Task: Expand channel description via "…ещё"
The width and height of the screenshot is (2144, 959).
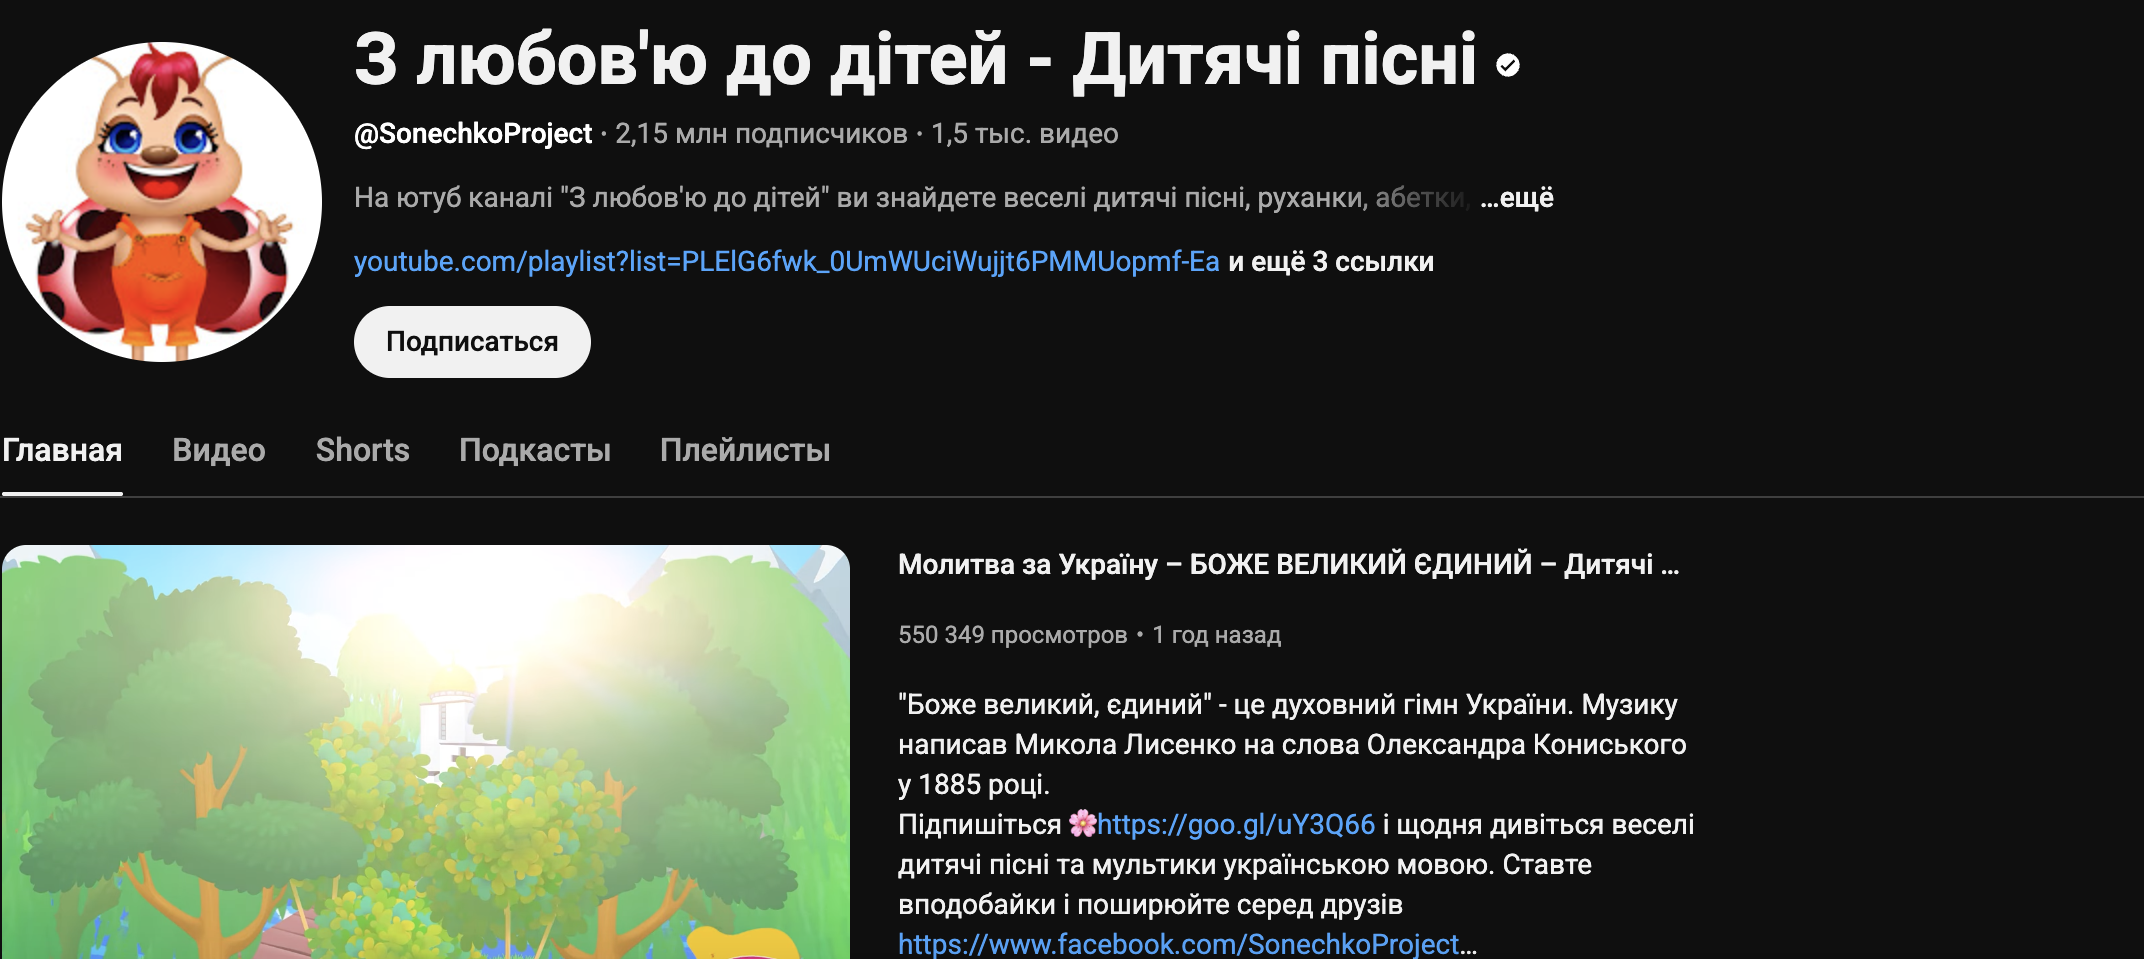Action: [1517, 198]
